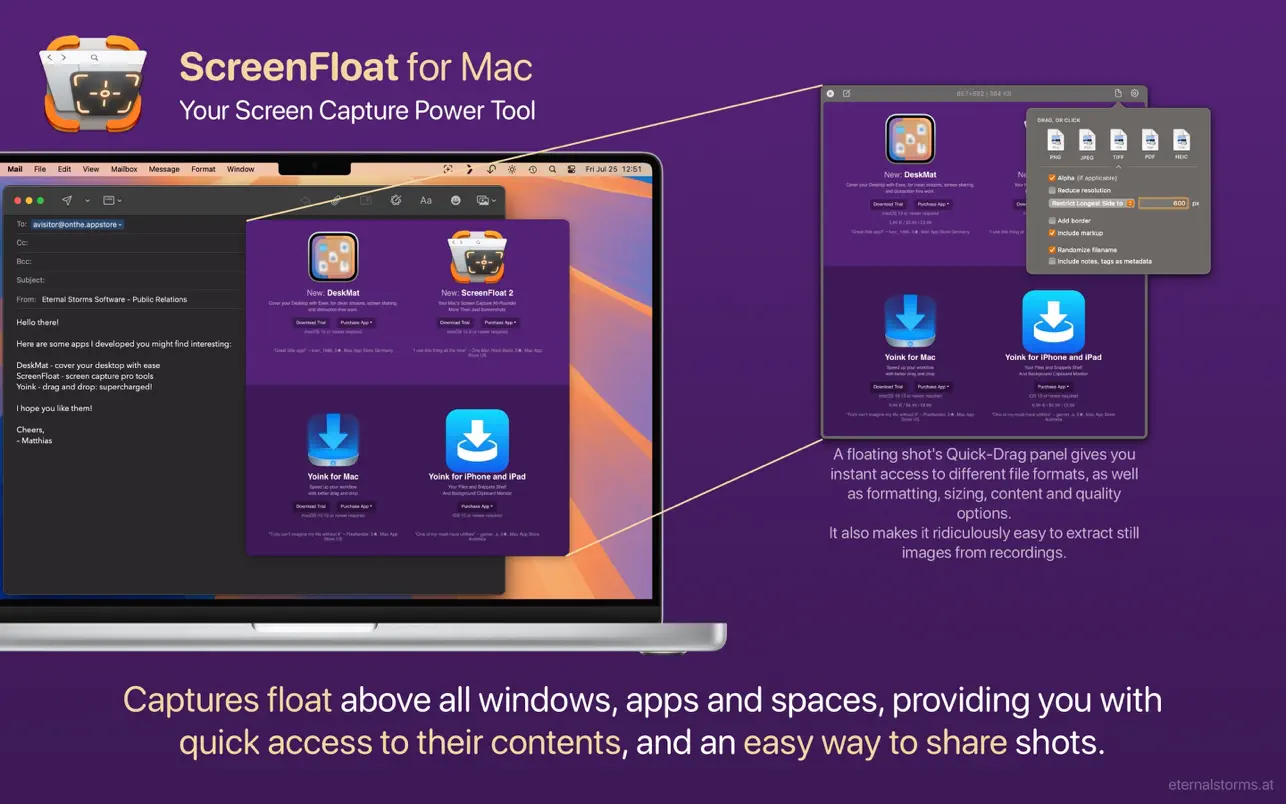The height and width of the screenshot is (804, 1286).
Task: Click 'DeskMat - cover your desktop with ease' line
Action: (88, 365)
